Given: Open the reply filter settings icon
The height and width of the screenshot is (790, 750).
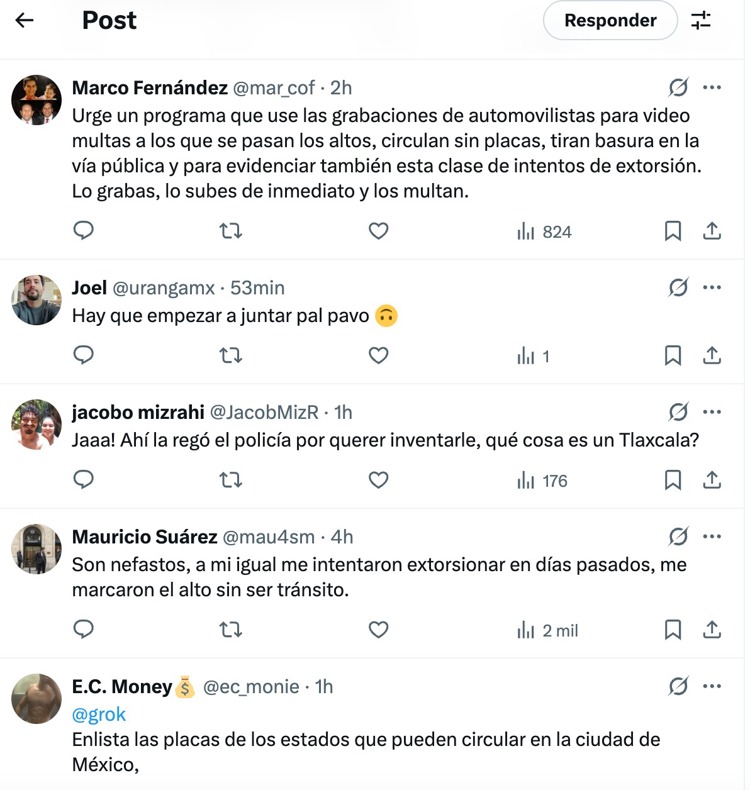Looking at the screenshot, I should tap(701, 20).
